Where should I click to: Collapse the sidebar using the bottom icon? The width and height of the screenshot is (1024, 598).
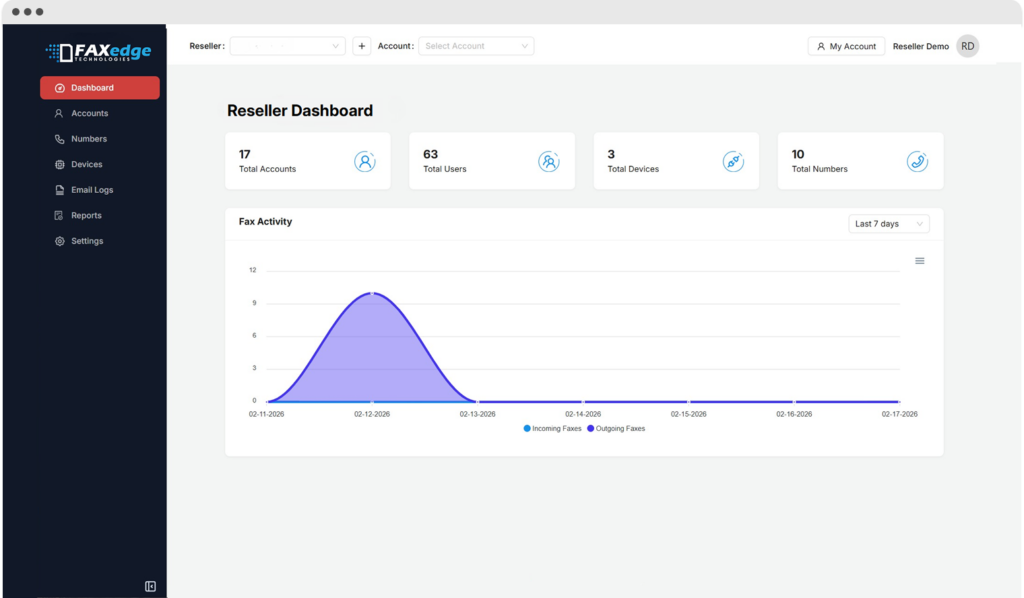pos(150,586)
